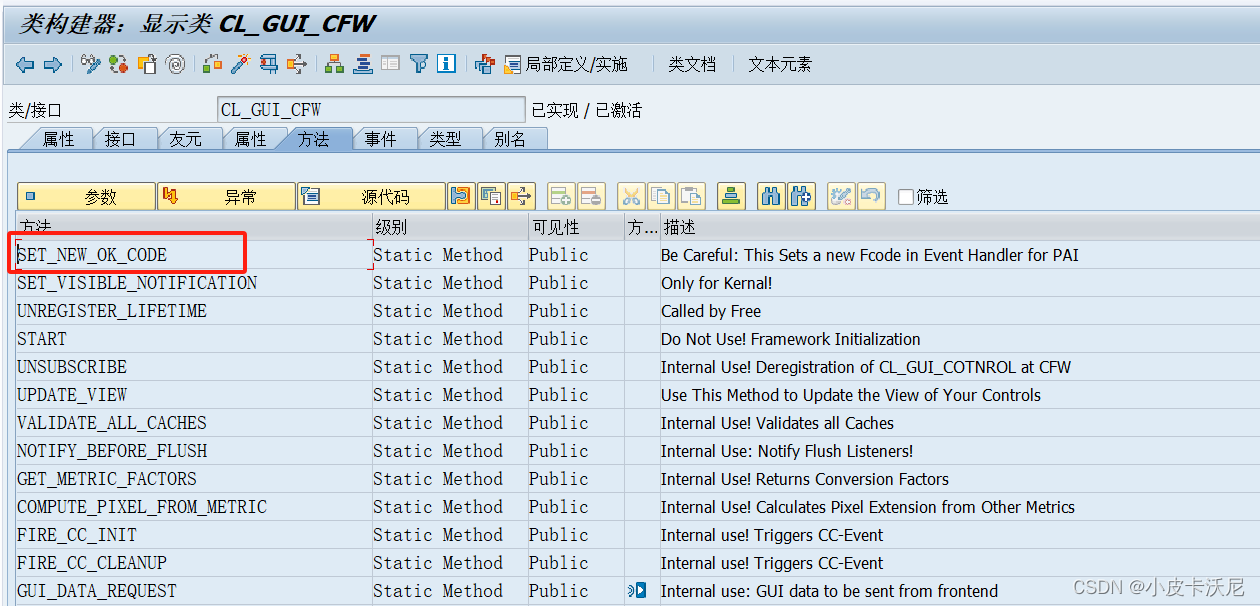1260x606 pixels.
Task: Click the Sort icon in methods toolbar
Action: point(731,196)
